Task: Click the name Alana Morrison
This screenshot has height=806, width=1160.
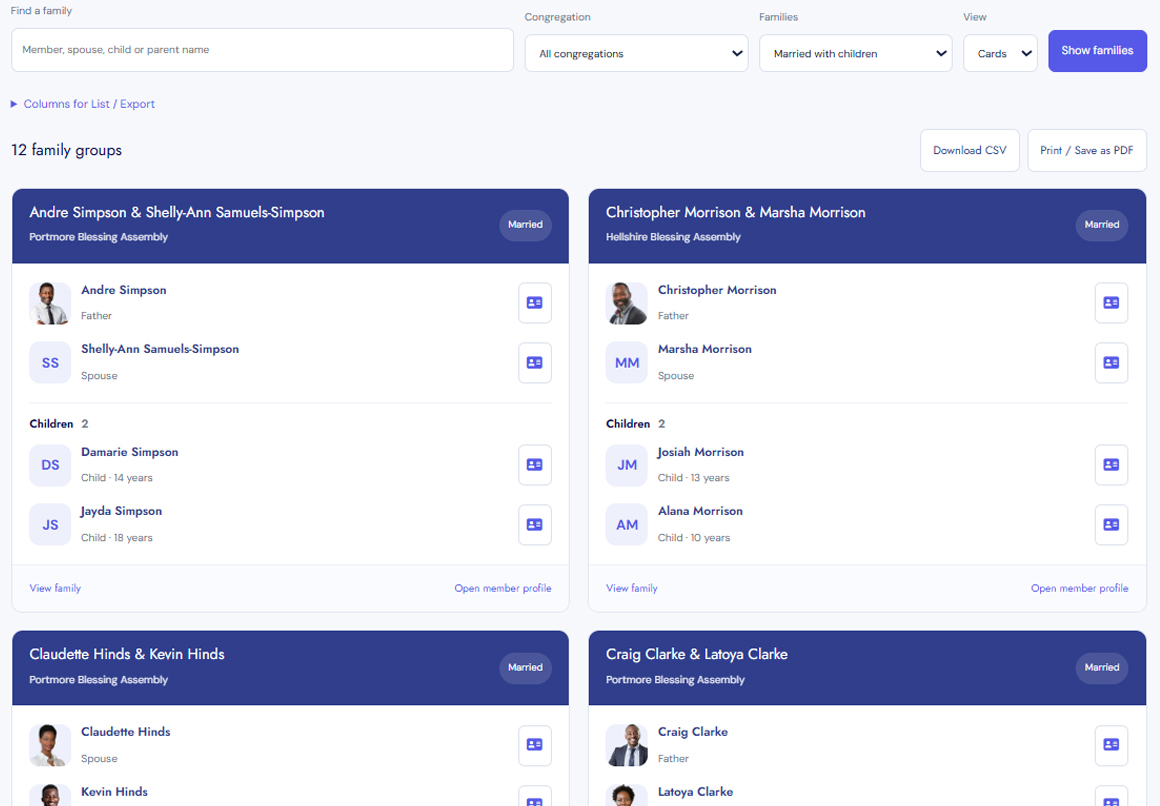Action: pyautogui.click(x=700, y=511)
